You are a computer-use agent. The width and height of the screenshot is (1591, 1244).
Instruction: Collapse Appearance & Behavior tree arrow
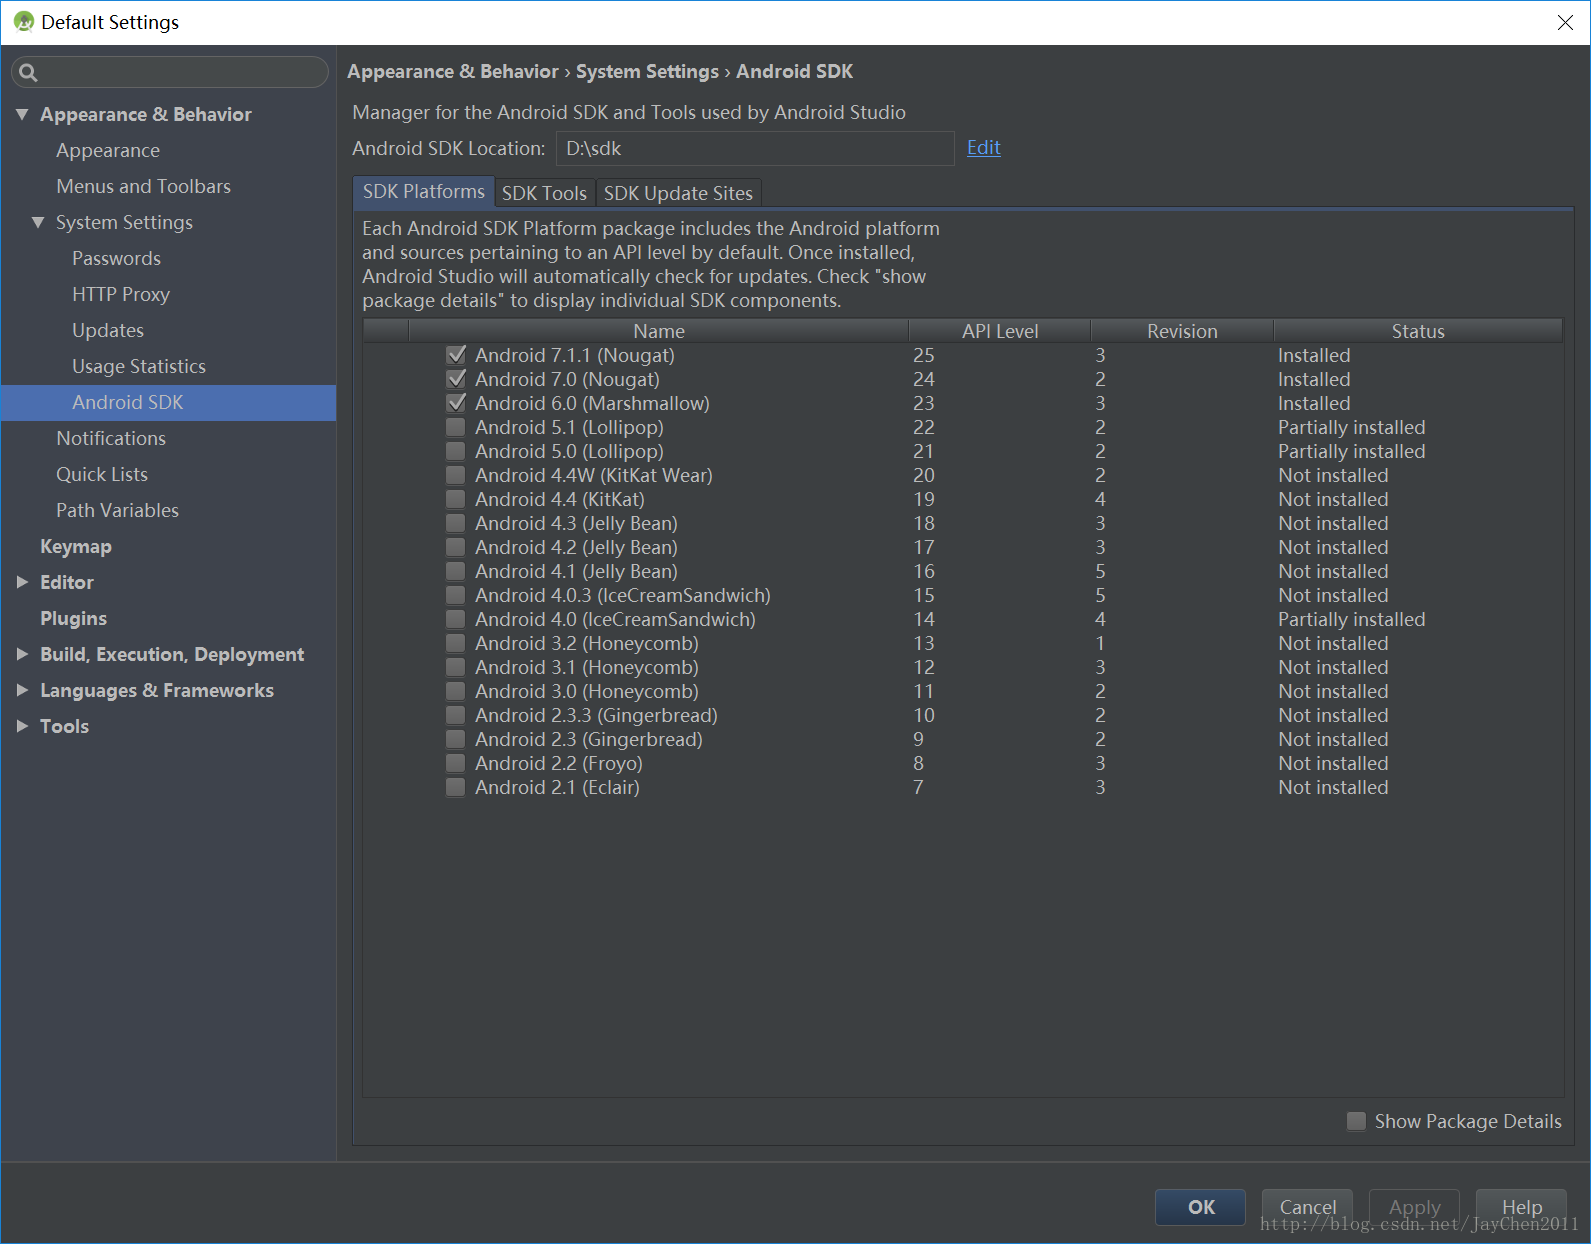click(x=22, y=114)
